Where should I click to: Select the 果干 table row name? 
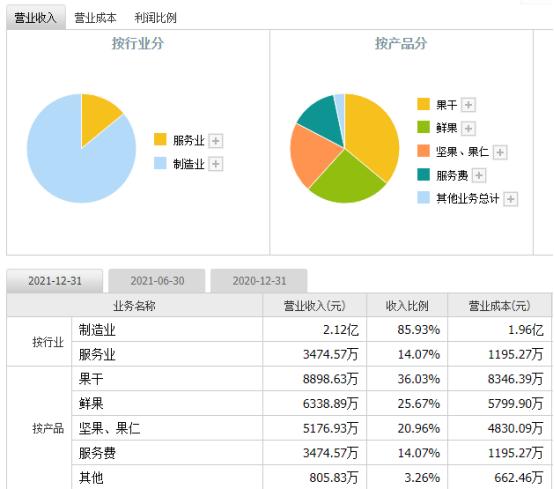tap(91, 379)
